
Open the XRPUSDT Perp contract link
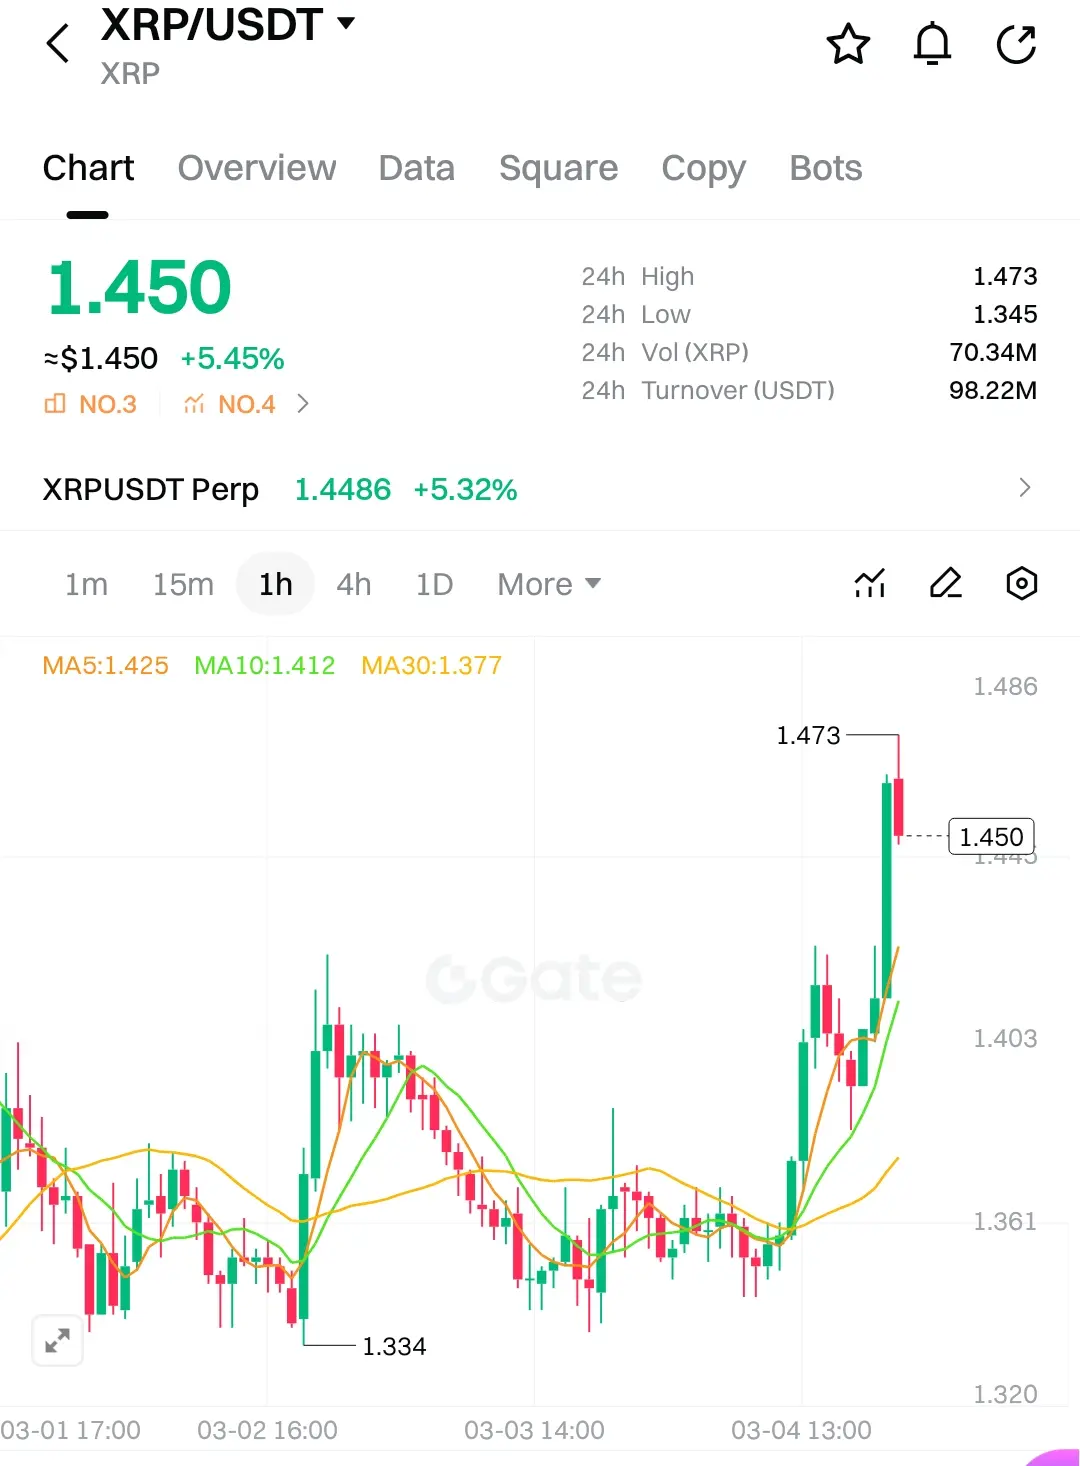(151, 489)
